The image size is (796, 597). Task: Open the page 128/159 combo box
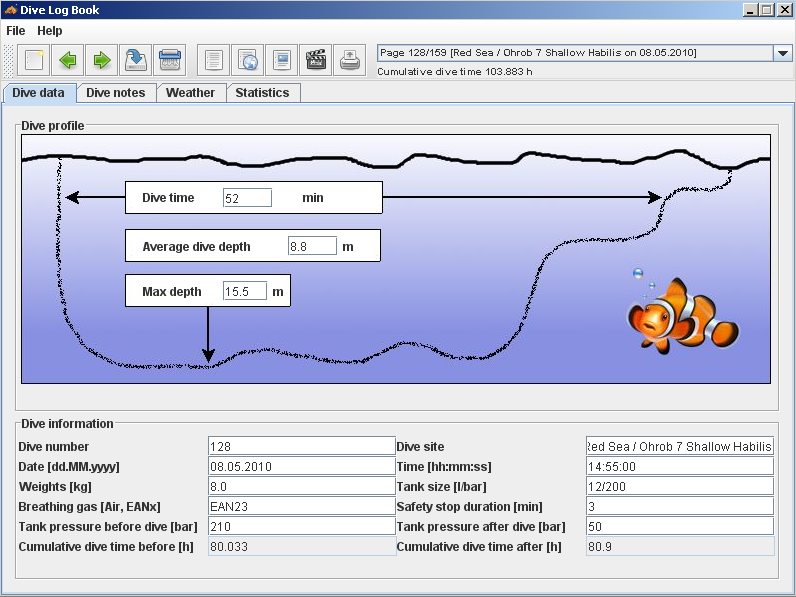[x=574, y=53]
